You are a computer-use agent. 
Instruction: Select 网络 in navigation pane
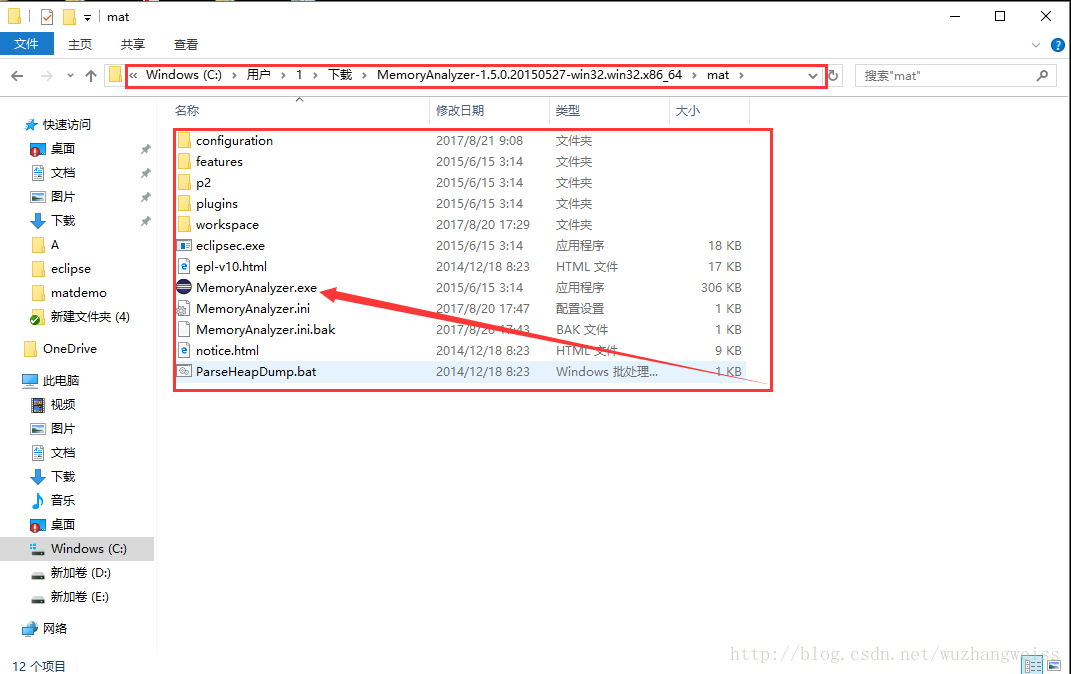point(55,629)
